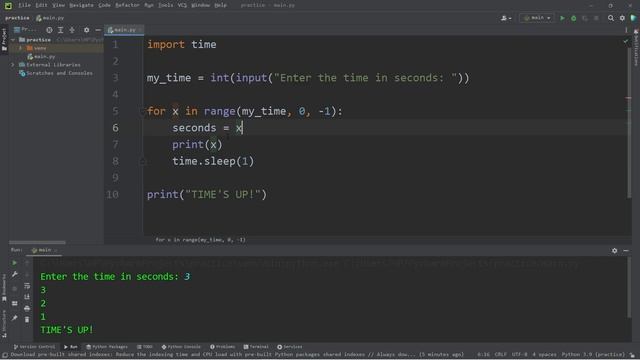Screen dimensions: 640x360
Task: Toggle the Notifications side tab
Action: (x=636, y=47)
